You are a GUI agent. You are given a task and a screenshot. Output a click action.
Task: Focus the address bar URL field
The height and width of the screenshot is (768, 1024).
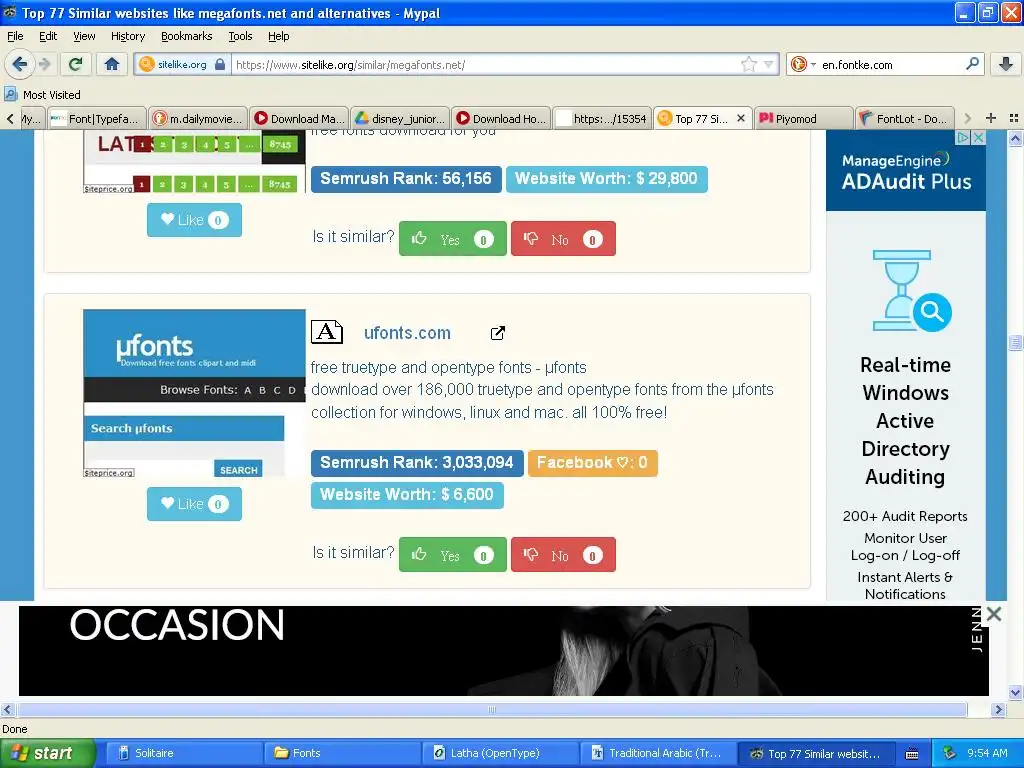[487, 64]
